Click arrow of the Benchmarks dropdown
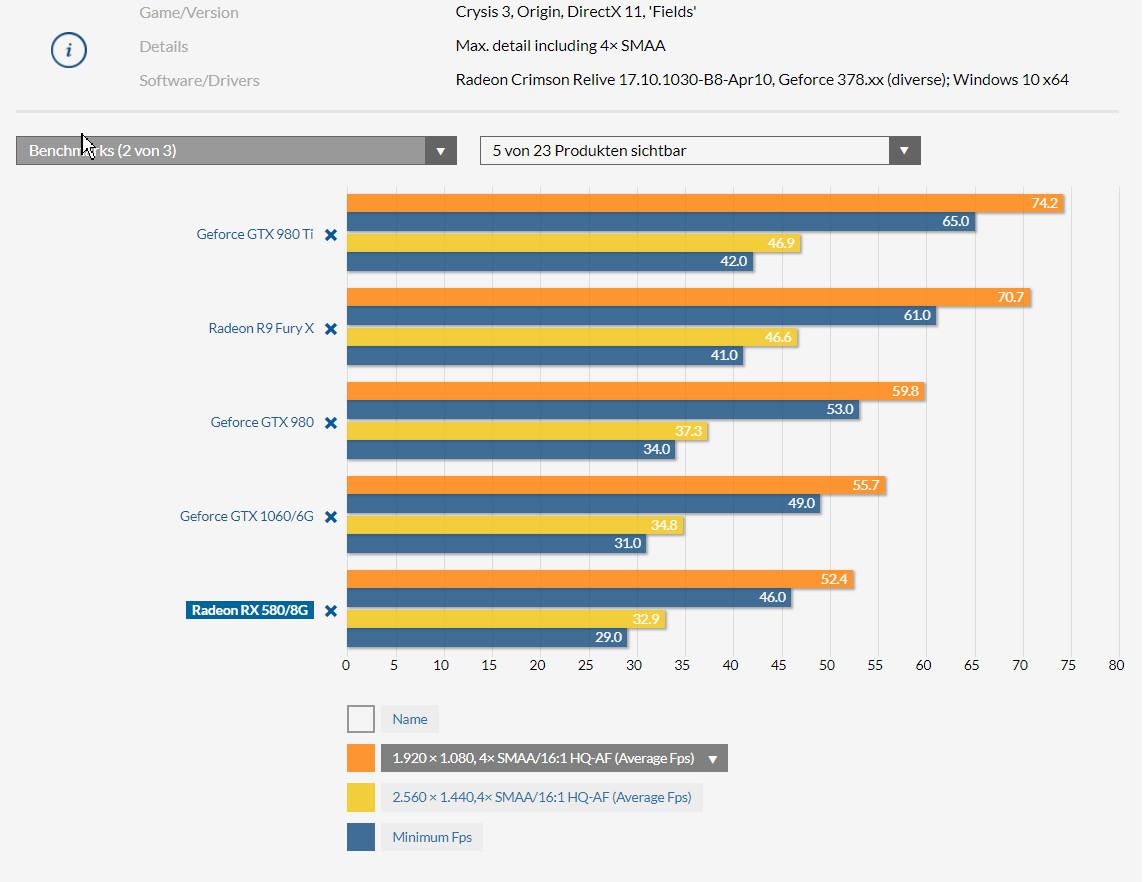Screen dimensions: 1145x882 coord(440,151)
